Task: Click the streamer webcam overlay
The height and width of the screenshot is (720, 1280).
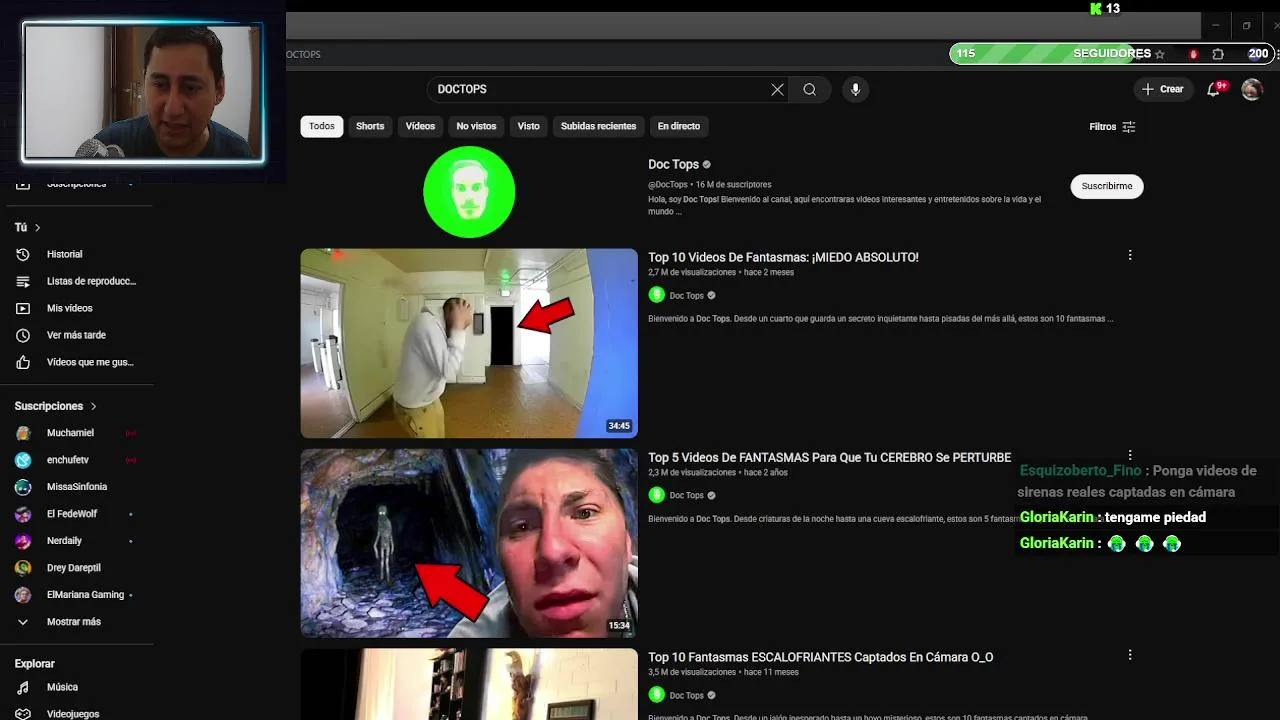Action: (x=143, y=92)
